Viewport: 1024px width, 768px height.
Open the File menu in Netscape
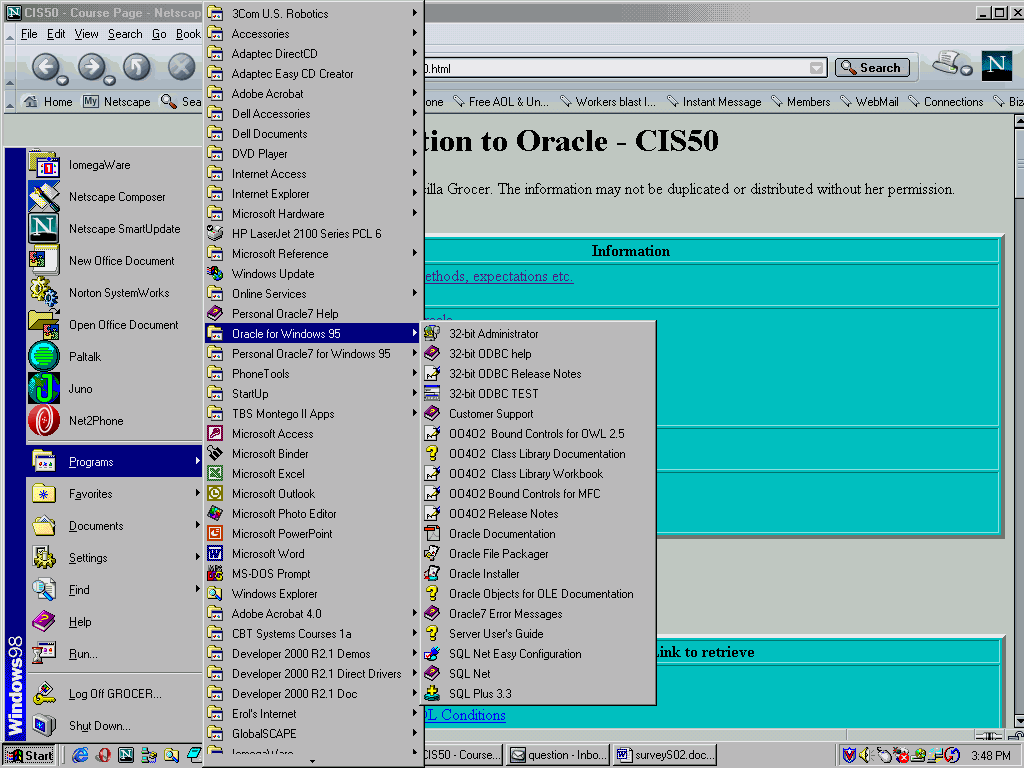pyautogui.click(x=29, y=34)
